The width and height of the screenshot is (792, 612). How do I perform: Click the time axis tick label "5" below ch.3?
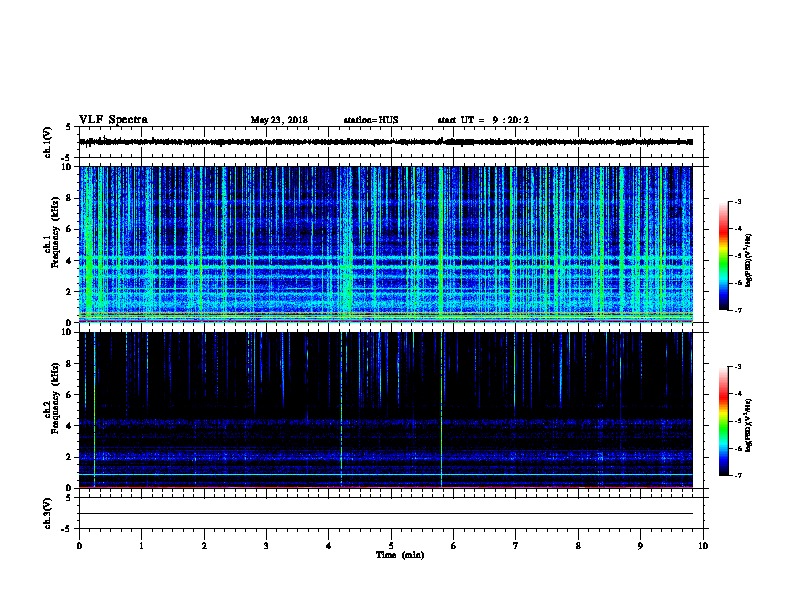point(391,545)
